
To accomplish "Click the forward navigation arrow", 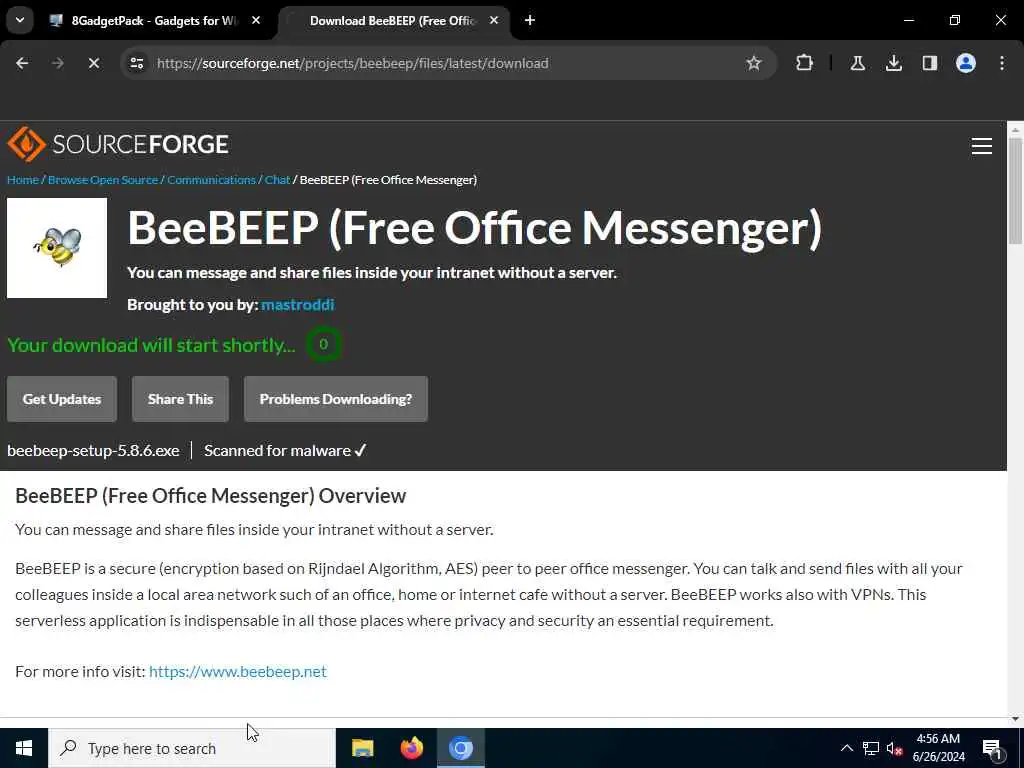I will click(58, 63).
